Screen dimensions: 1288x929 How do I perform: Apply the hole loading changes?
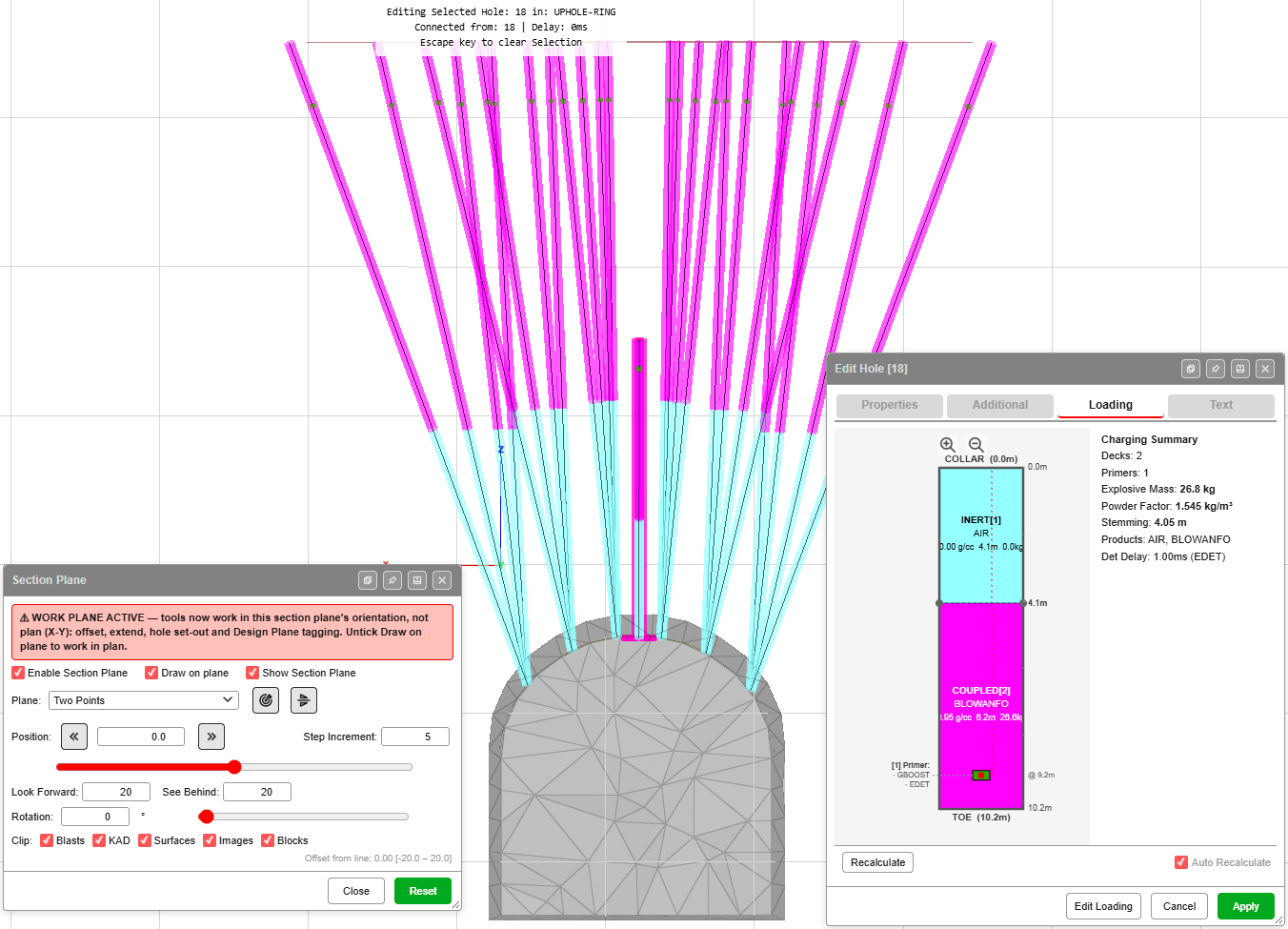1246,906
